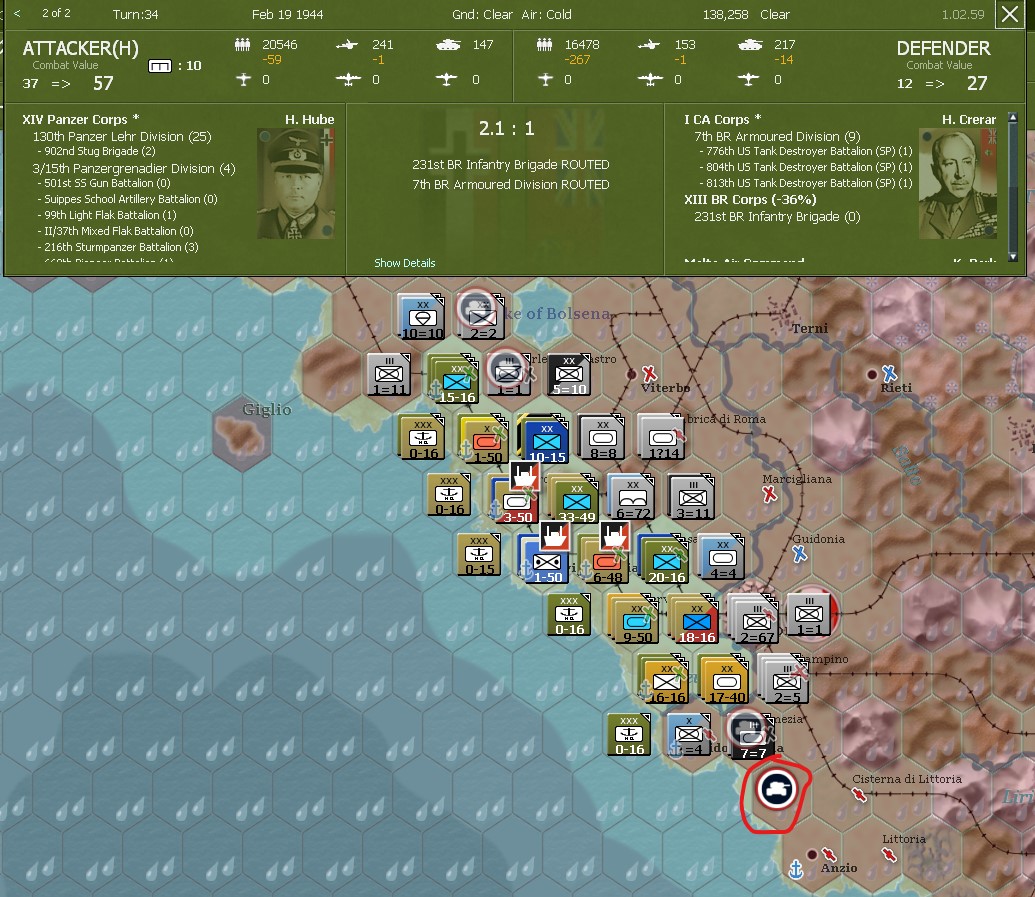Click Rieti blue airfield marker
This screenshot has height=897, width=1035.
(x=888, y=373)
